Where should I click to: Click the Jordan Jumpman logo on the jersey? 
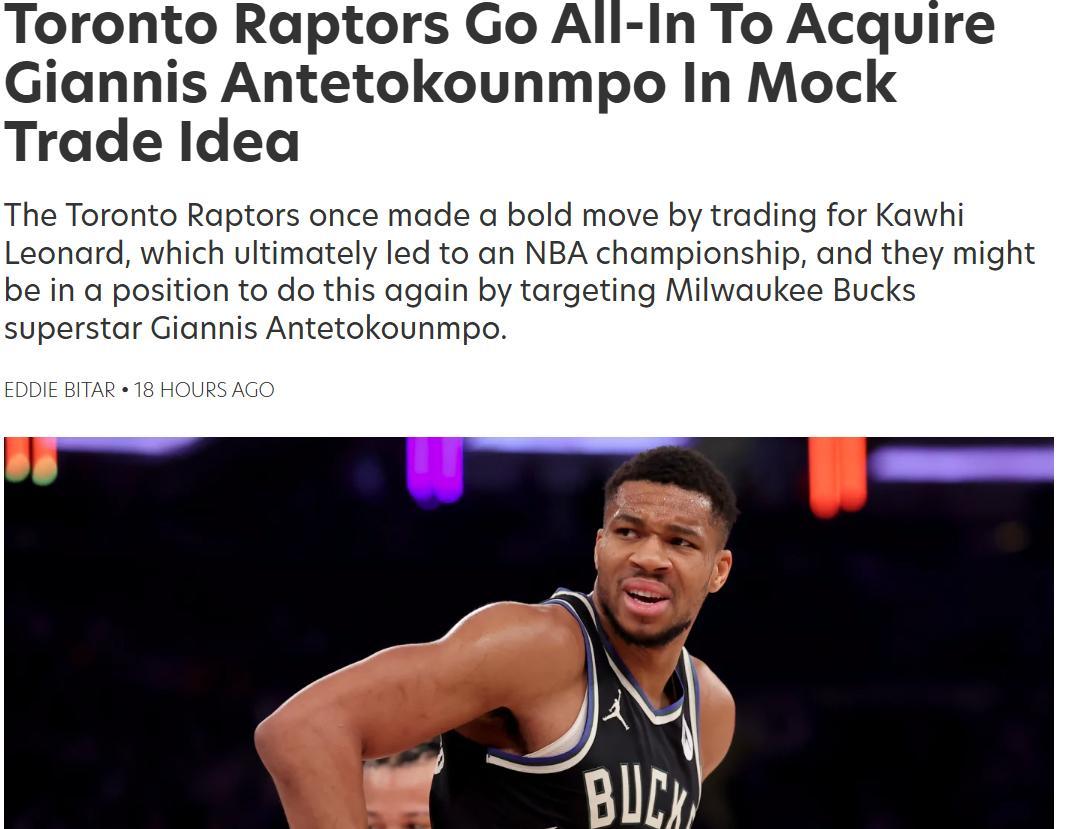pyautogui.click(x=615, y=710)
